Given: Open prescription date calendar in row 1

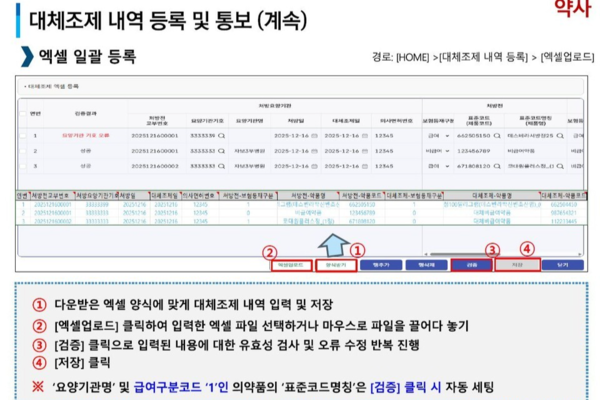Looking at the screenshot, I should pos(314,136).
